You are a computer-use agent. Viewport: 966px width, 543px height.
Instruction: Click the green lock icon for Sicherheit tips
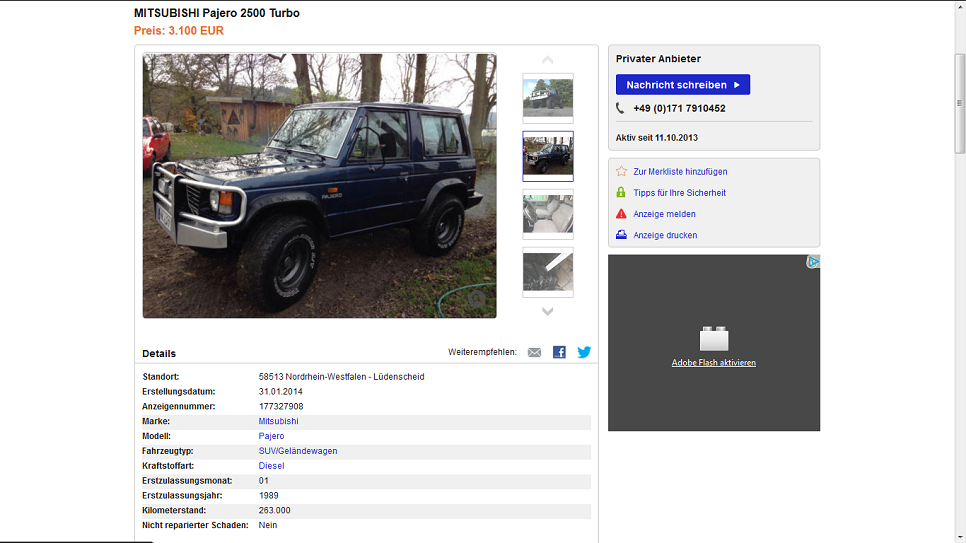pos(621,192)
